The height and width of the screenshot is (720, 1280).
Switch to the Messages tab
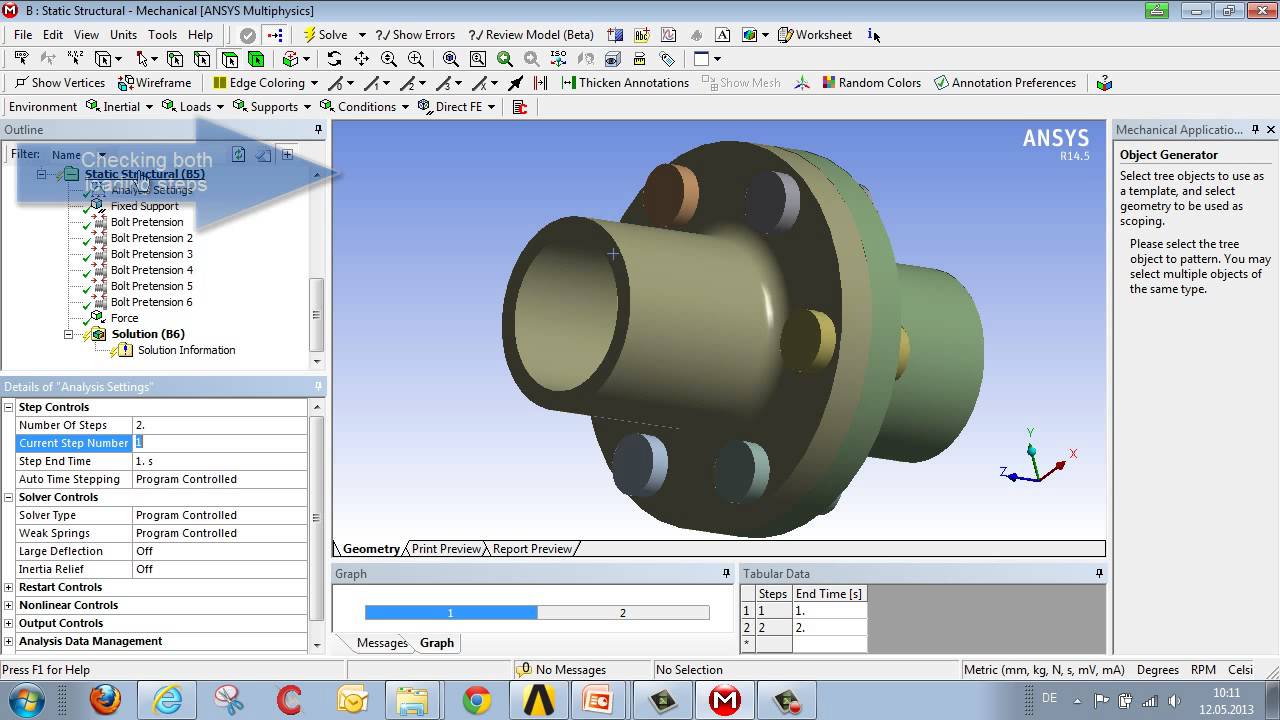382,643
